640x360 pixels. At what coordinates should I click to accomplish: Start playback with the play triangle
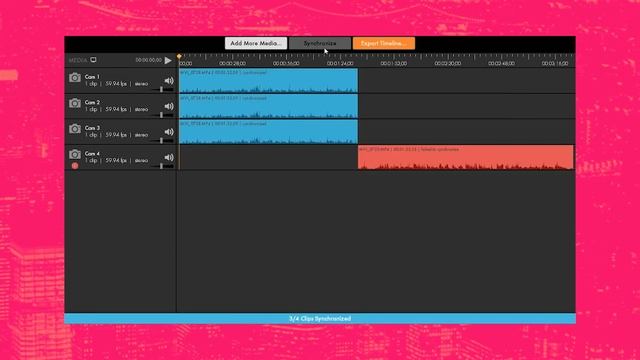[x=168, y=60]
